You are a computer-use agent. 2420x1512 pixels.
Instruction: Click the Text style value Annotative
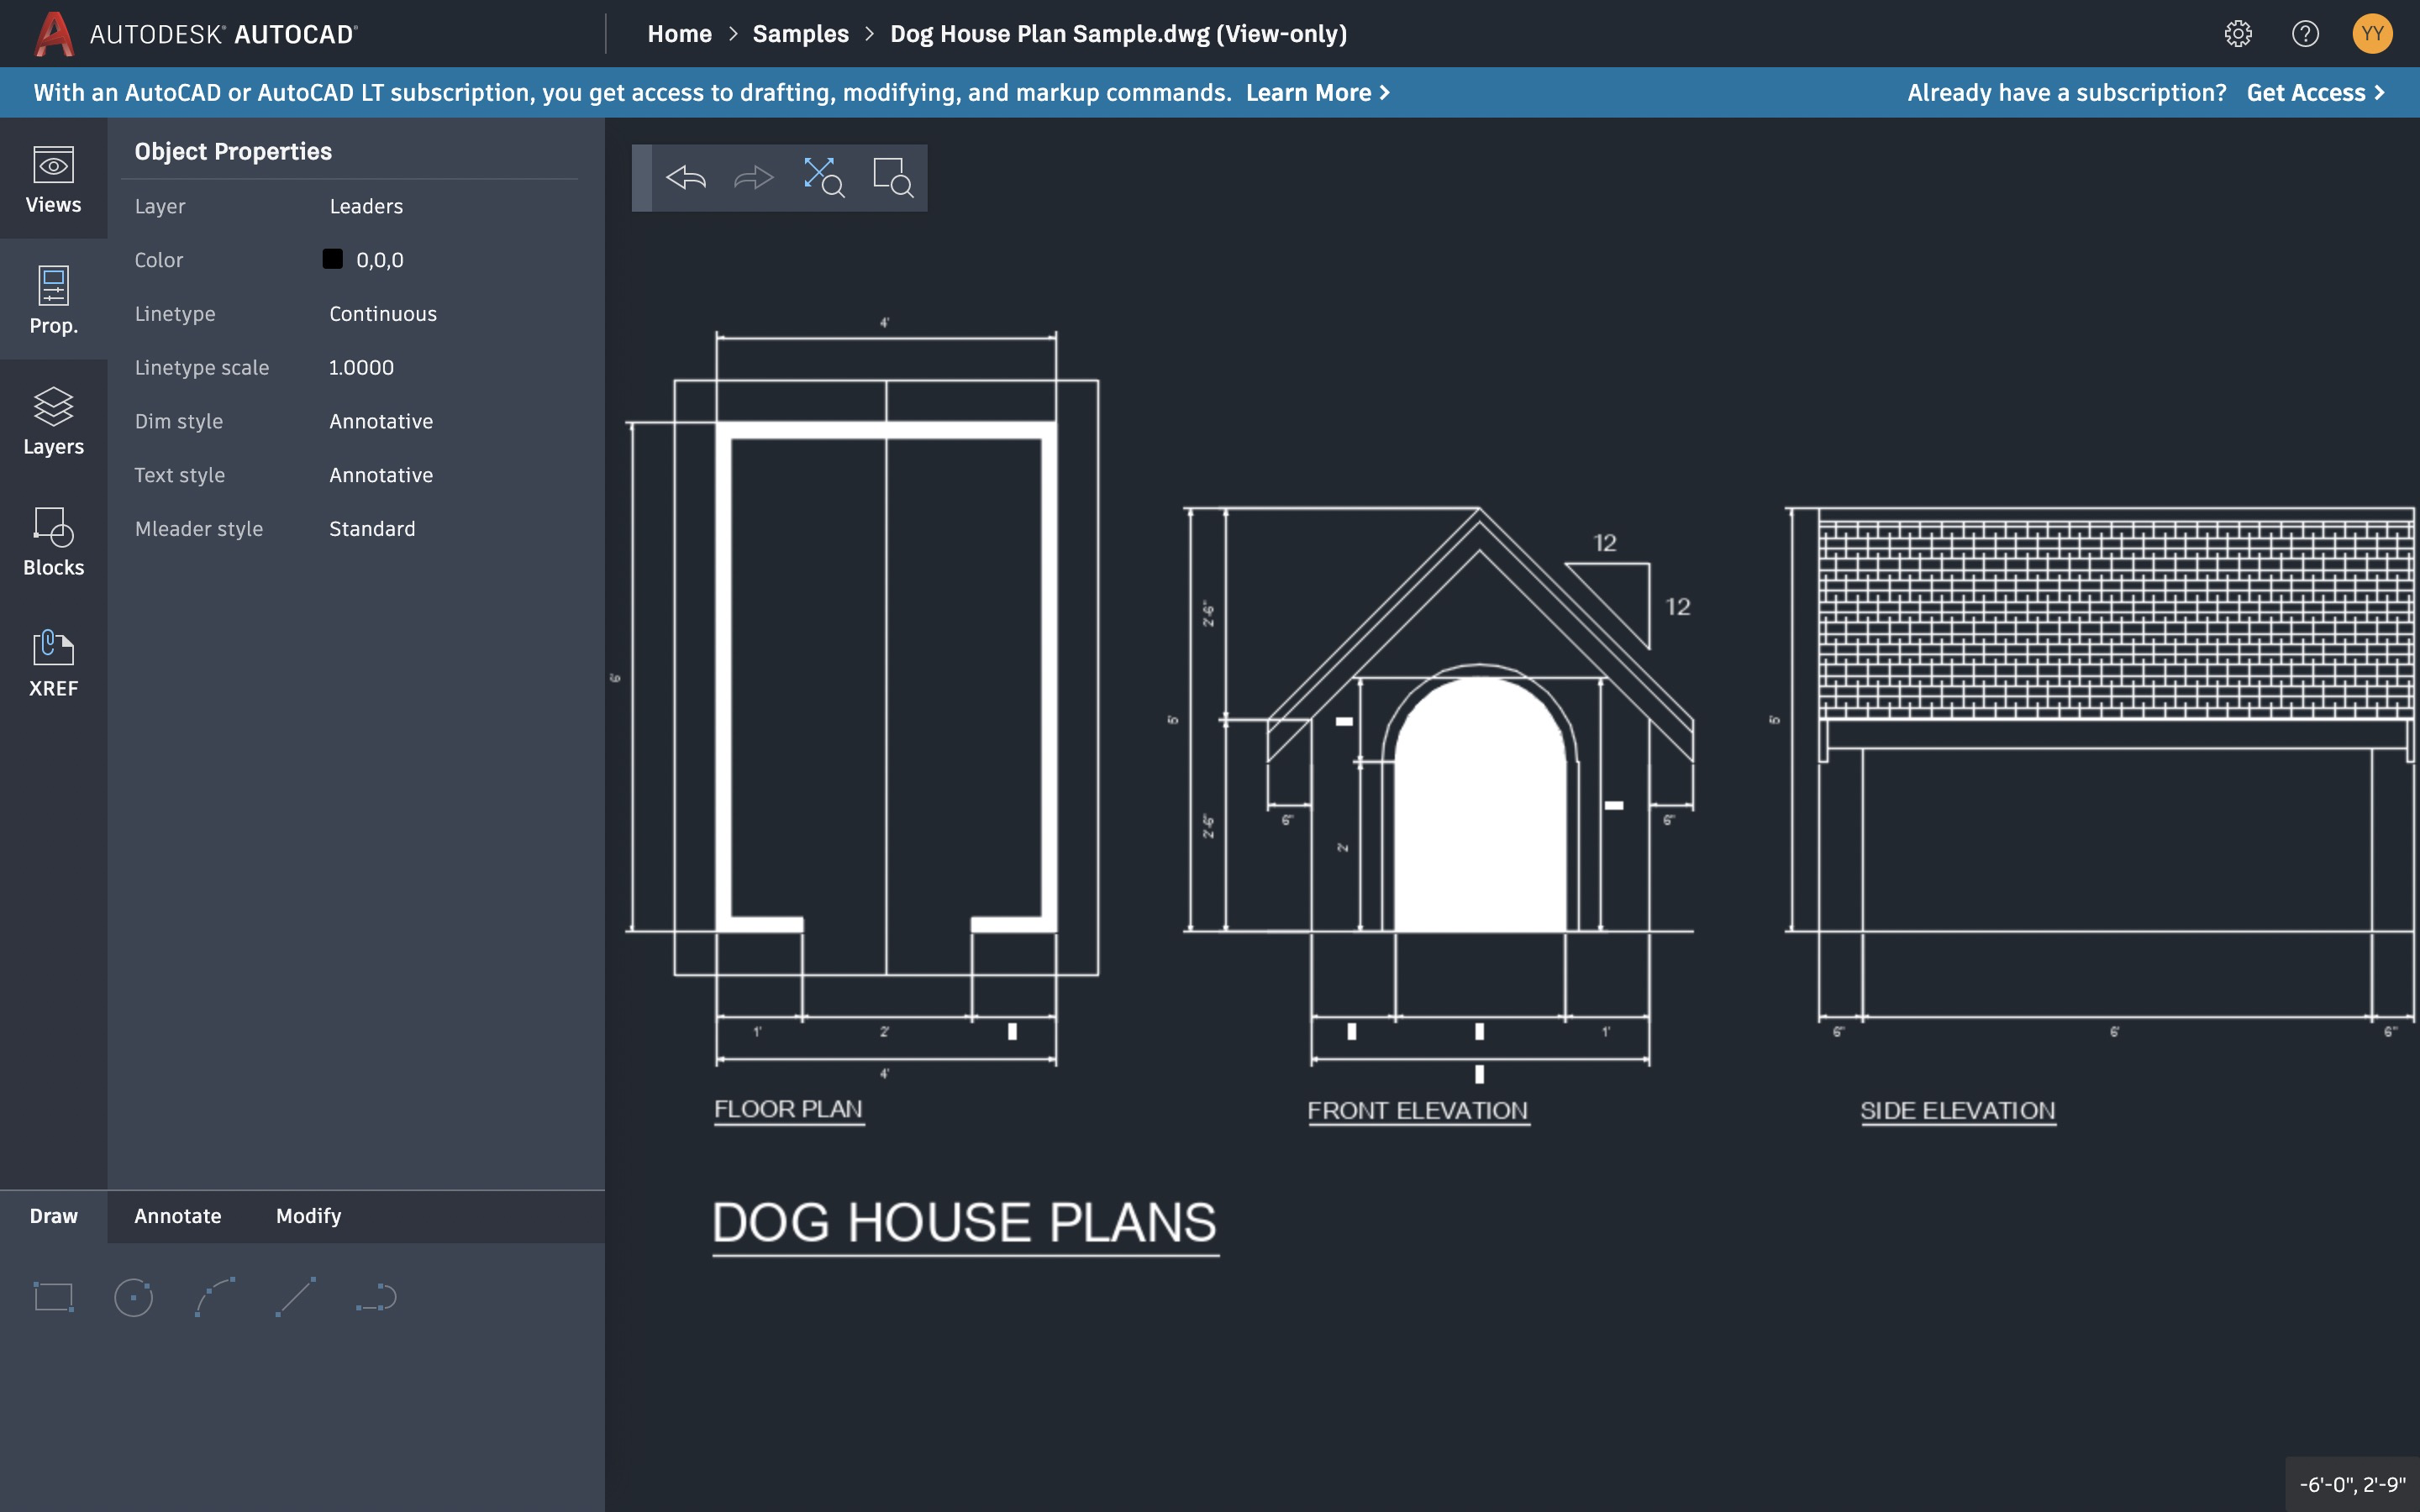tap(381, 475)
